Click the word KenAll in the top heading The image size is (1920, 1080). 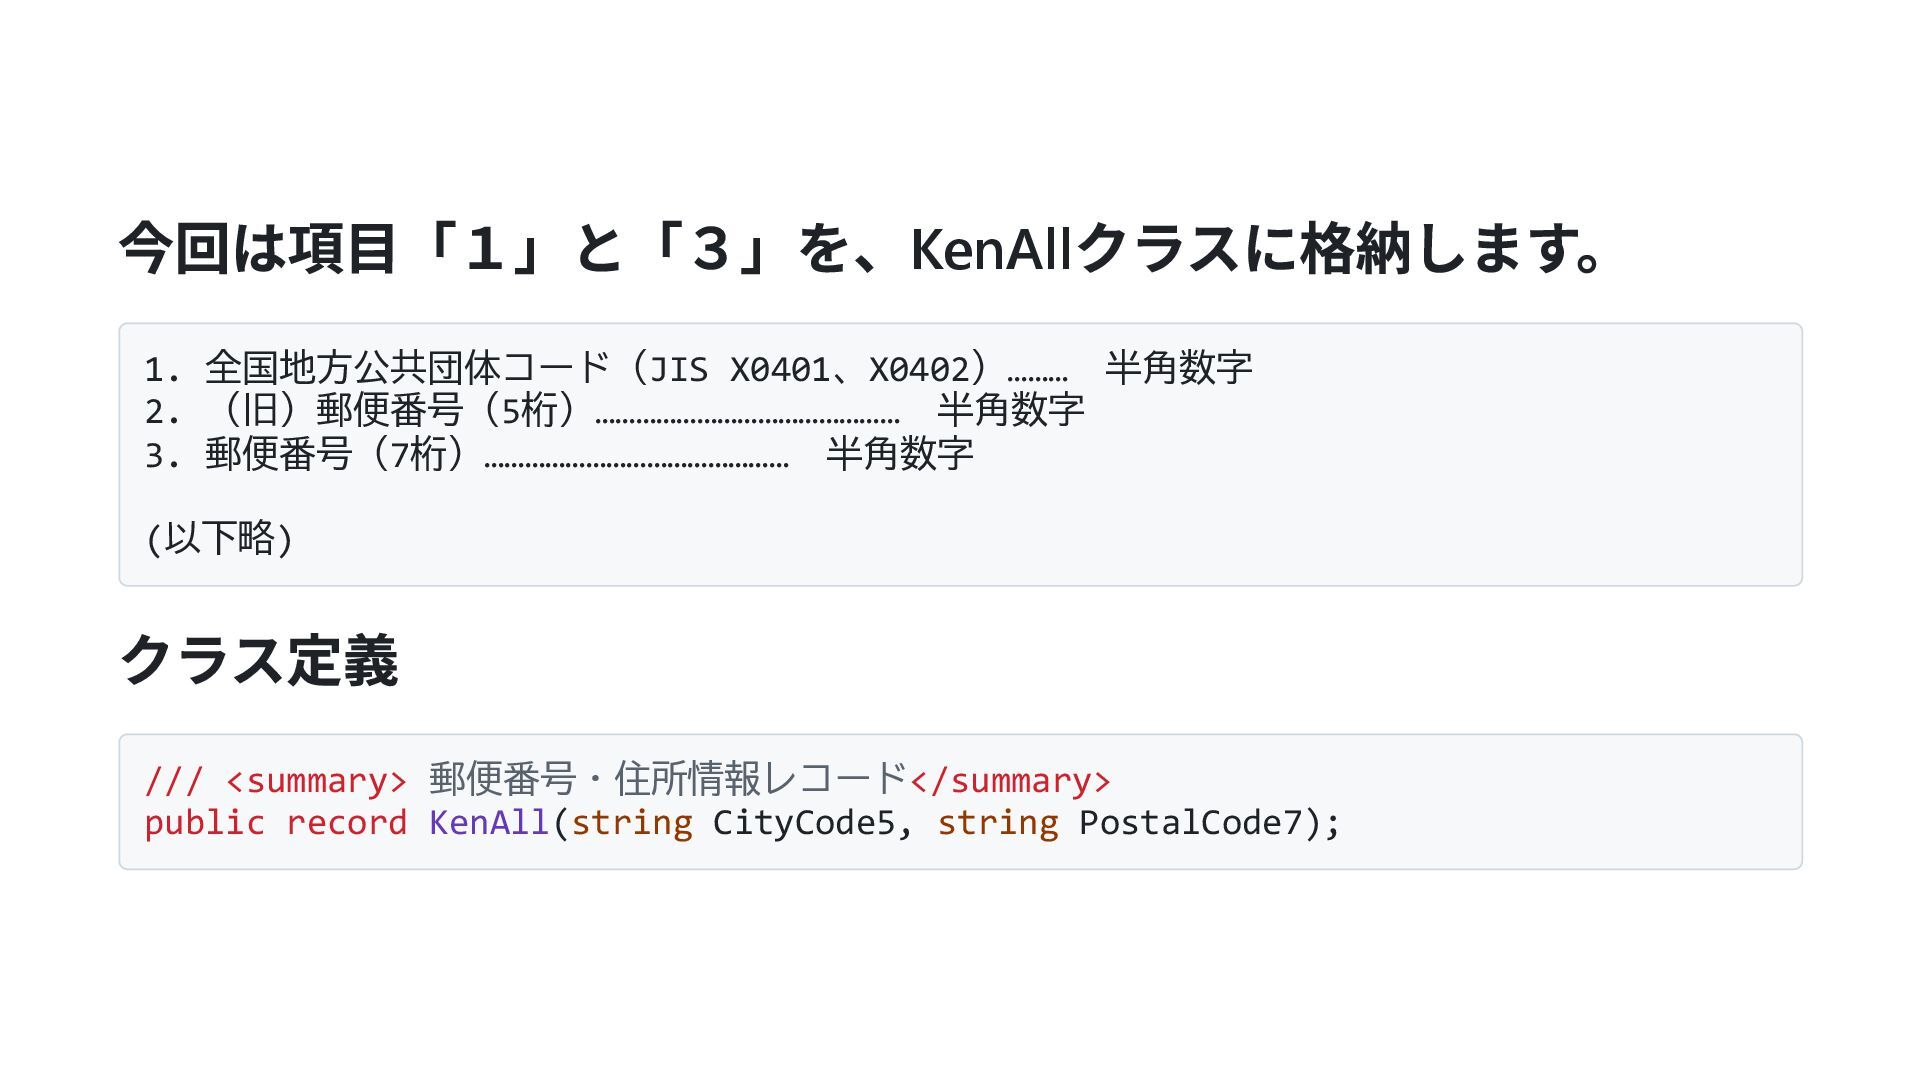pyautogui.click(x=990, y=249)
